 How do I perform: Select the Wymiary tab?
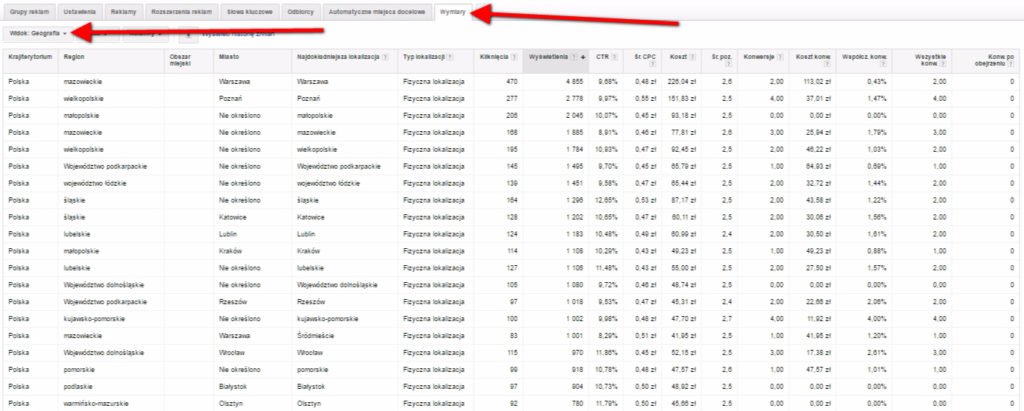click(x=452, y=12)
